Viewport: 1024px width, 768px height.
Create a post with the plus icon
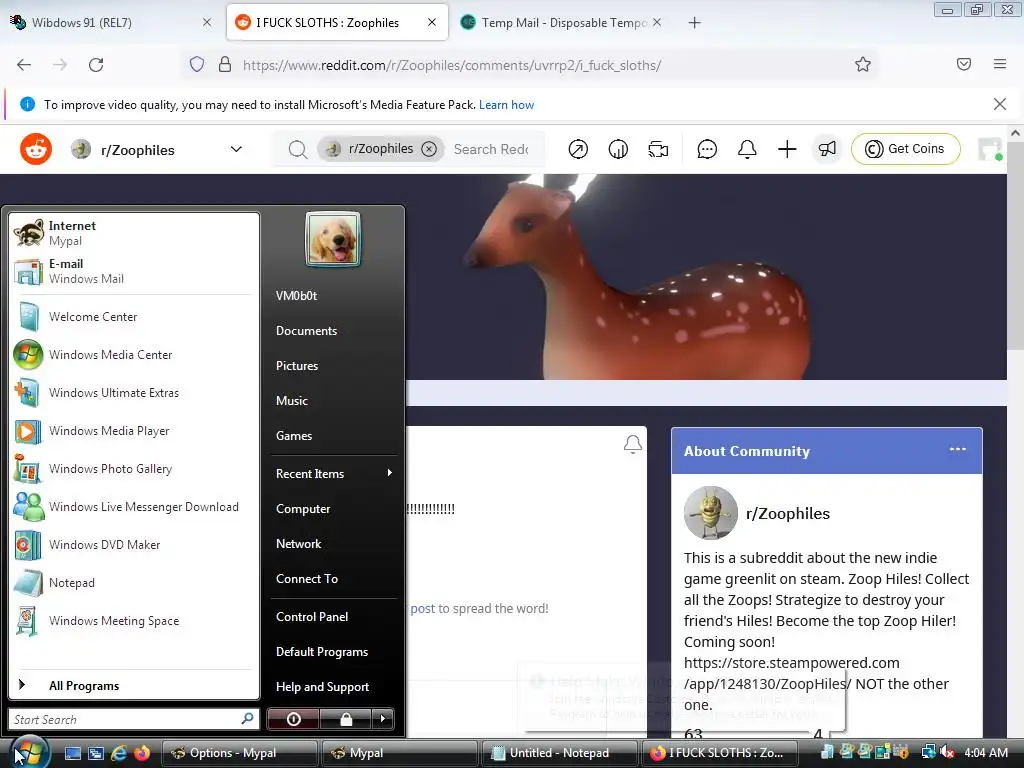[787, 150]
